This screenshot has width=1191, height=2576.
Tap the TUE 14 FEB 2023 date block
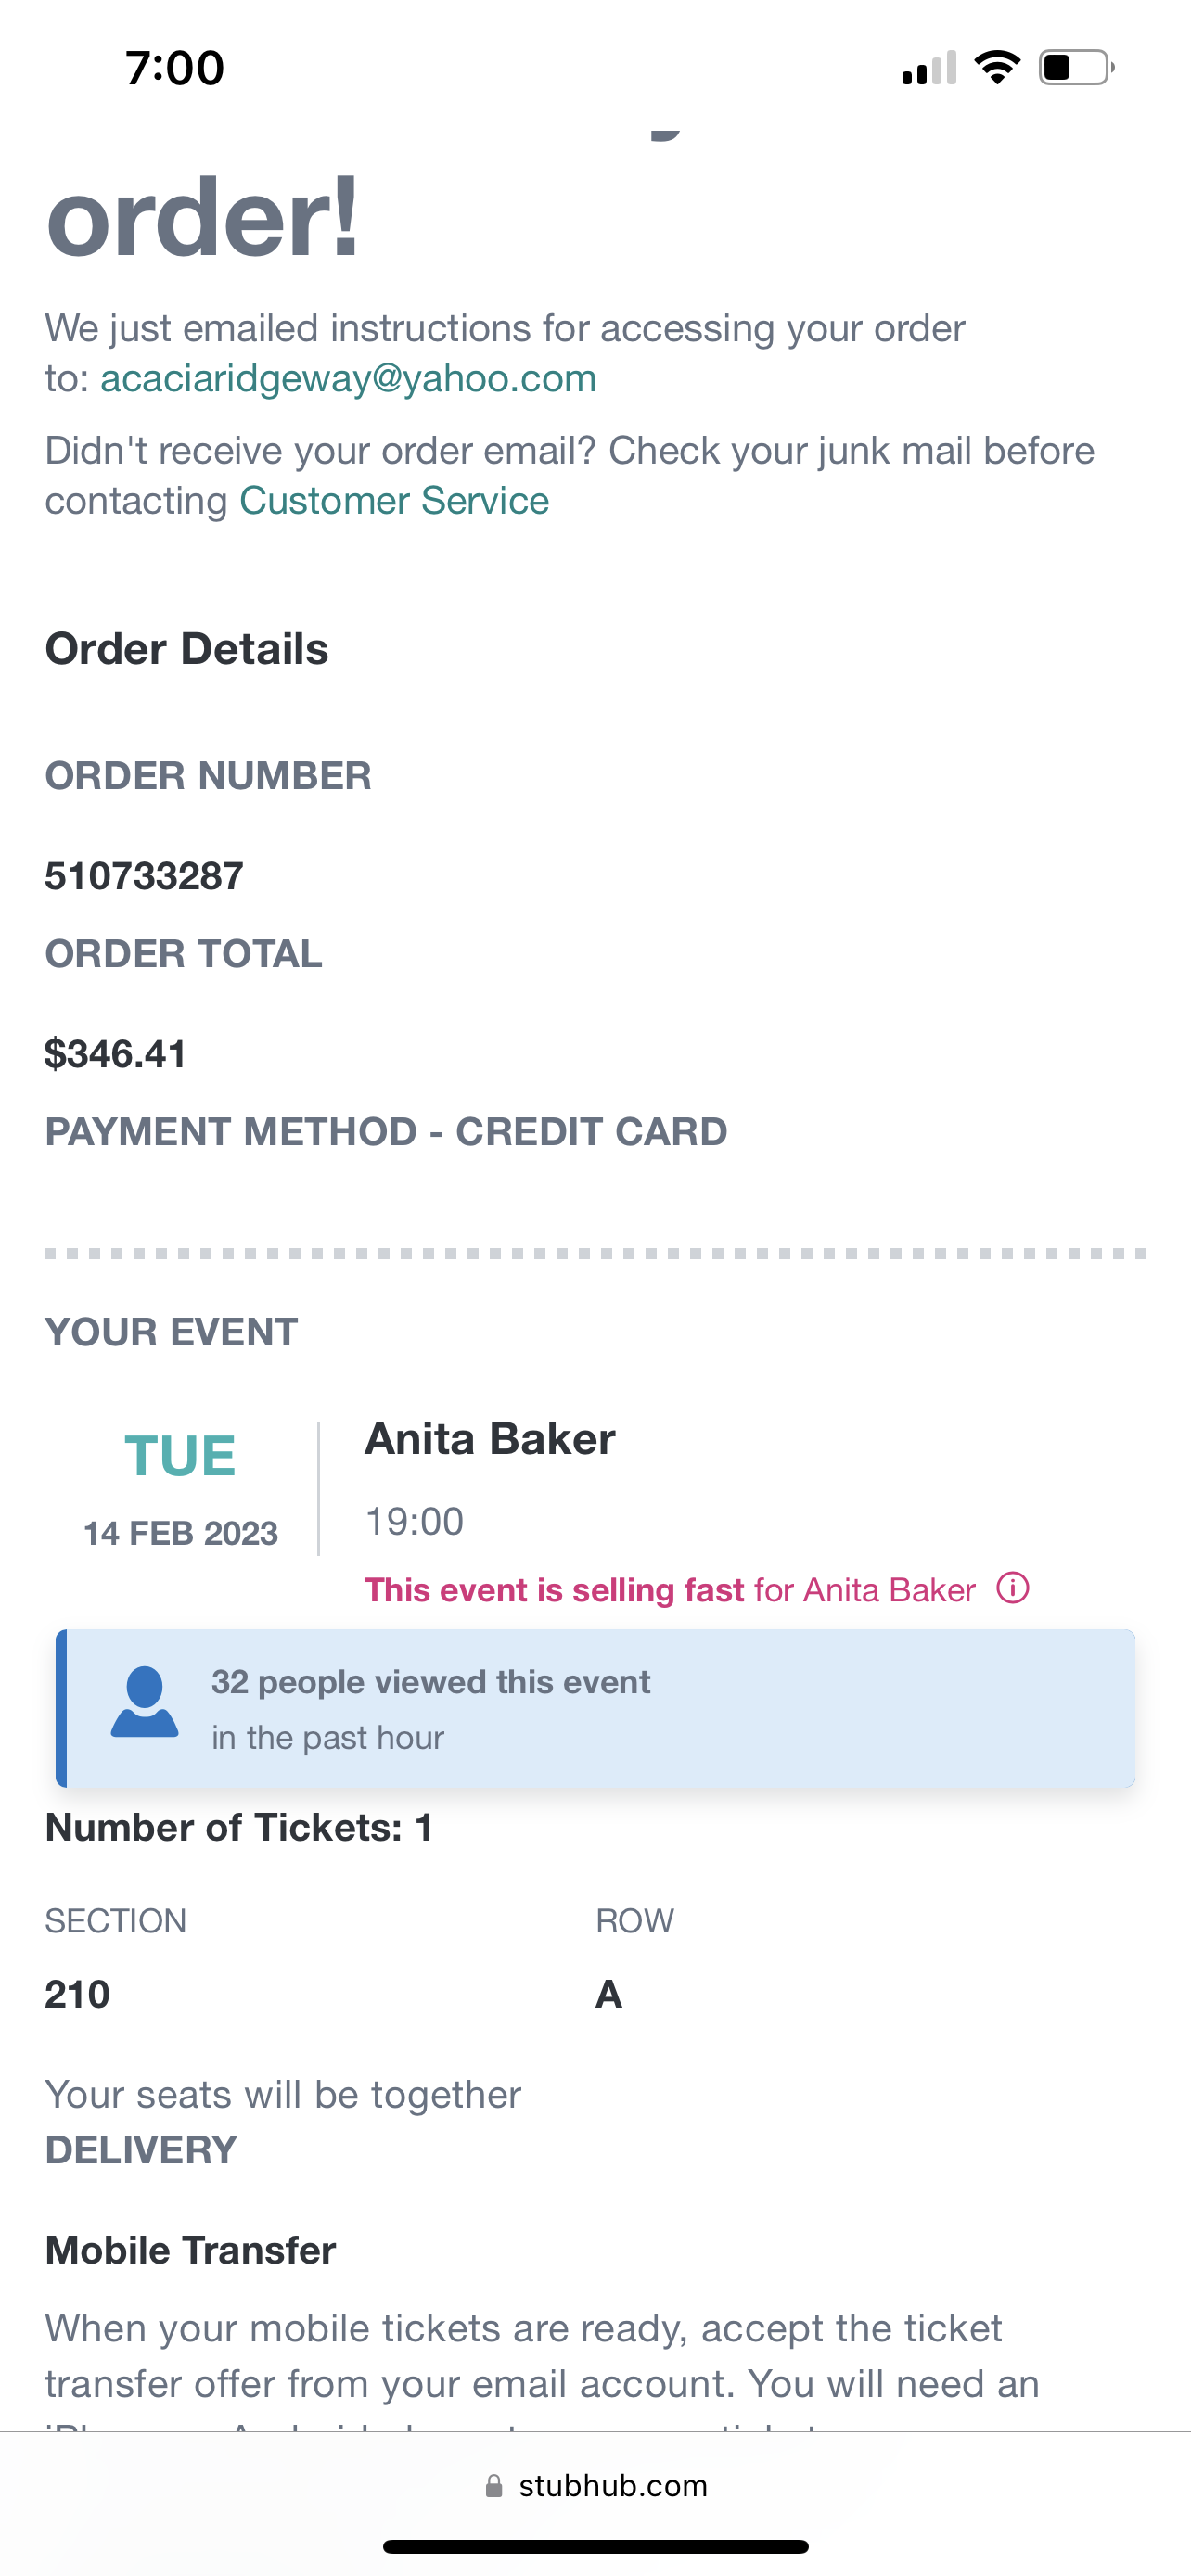pos(181,1488)
